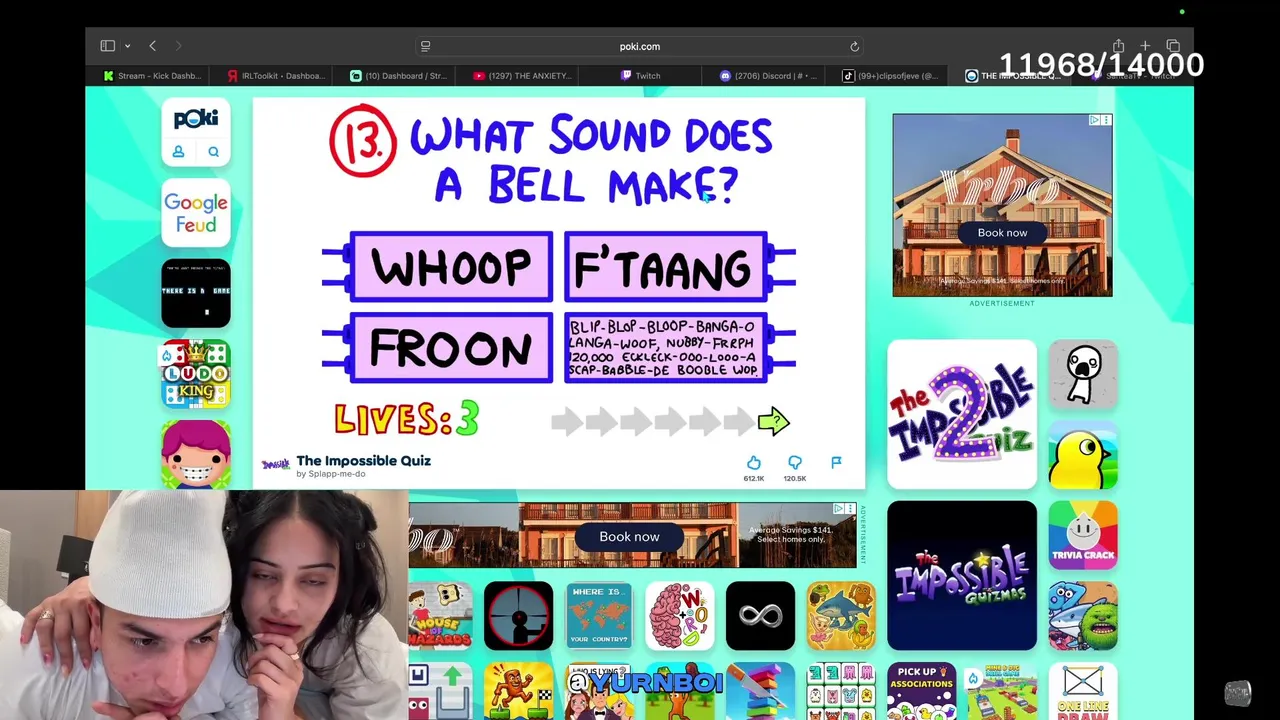
Task: Click the green skip arrow
Action: pos(773,422)
